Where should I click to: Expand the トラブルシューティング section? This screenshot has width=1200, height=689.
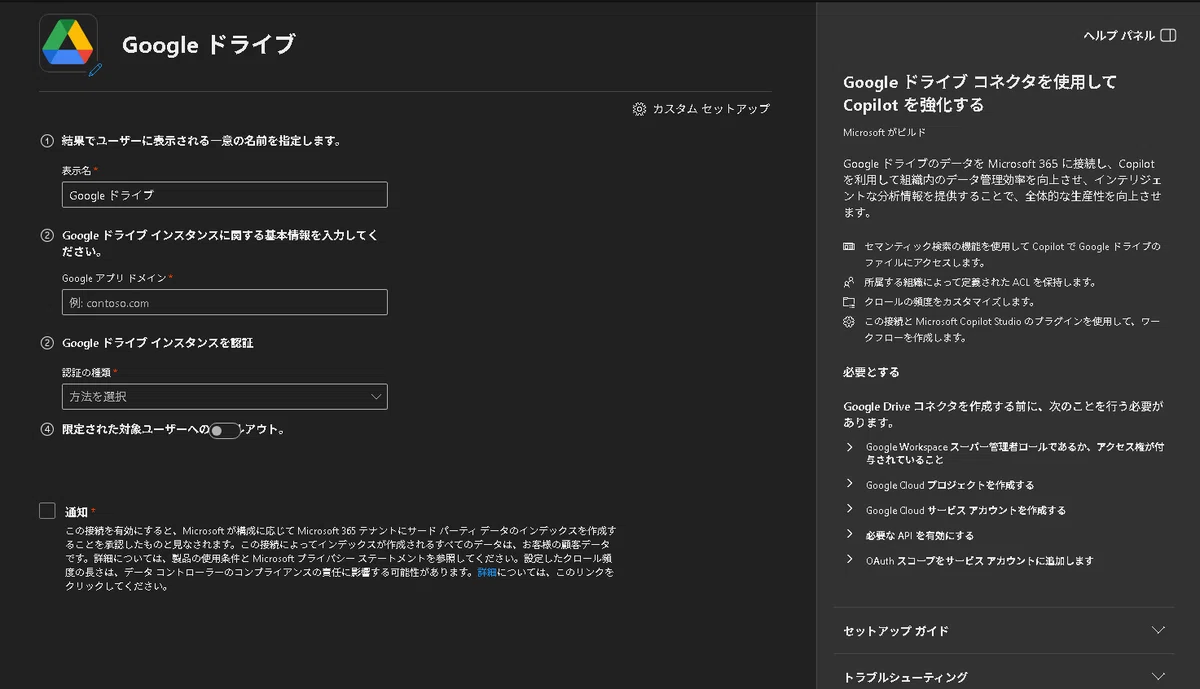tap(1004, 677)
